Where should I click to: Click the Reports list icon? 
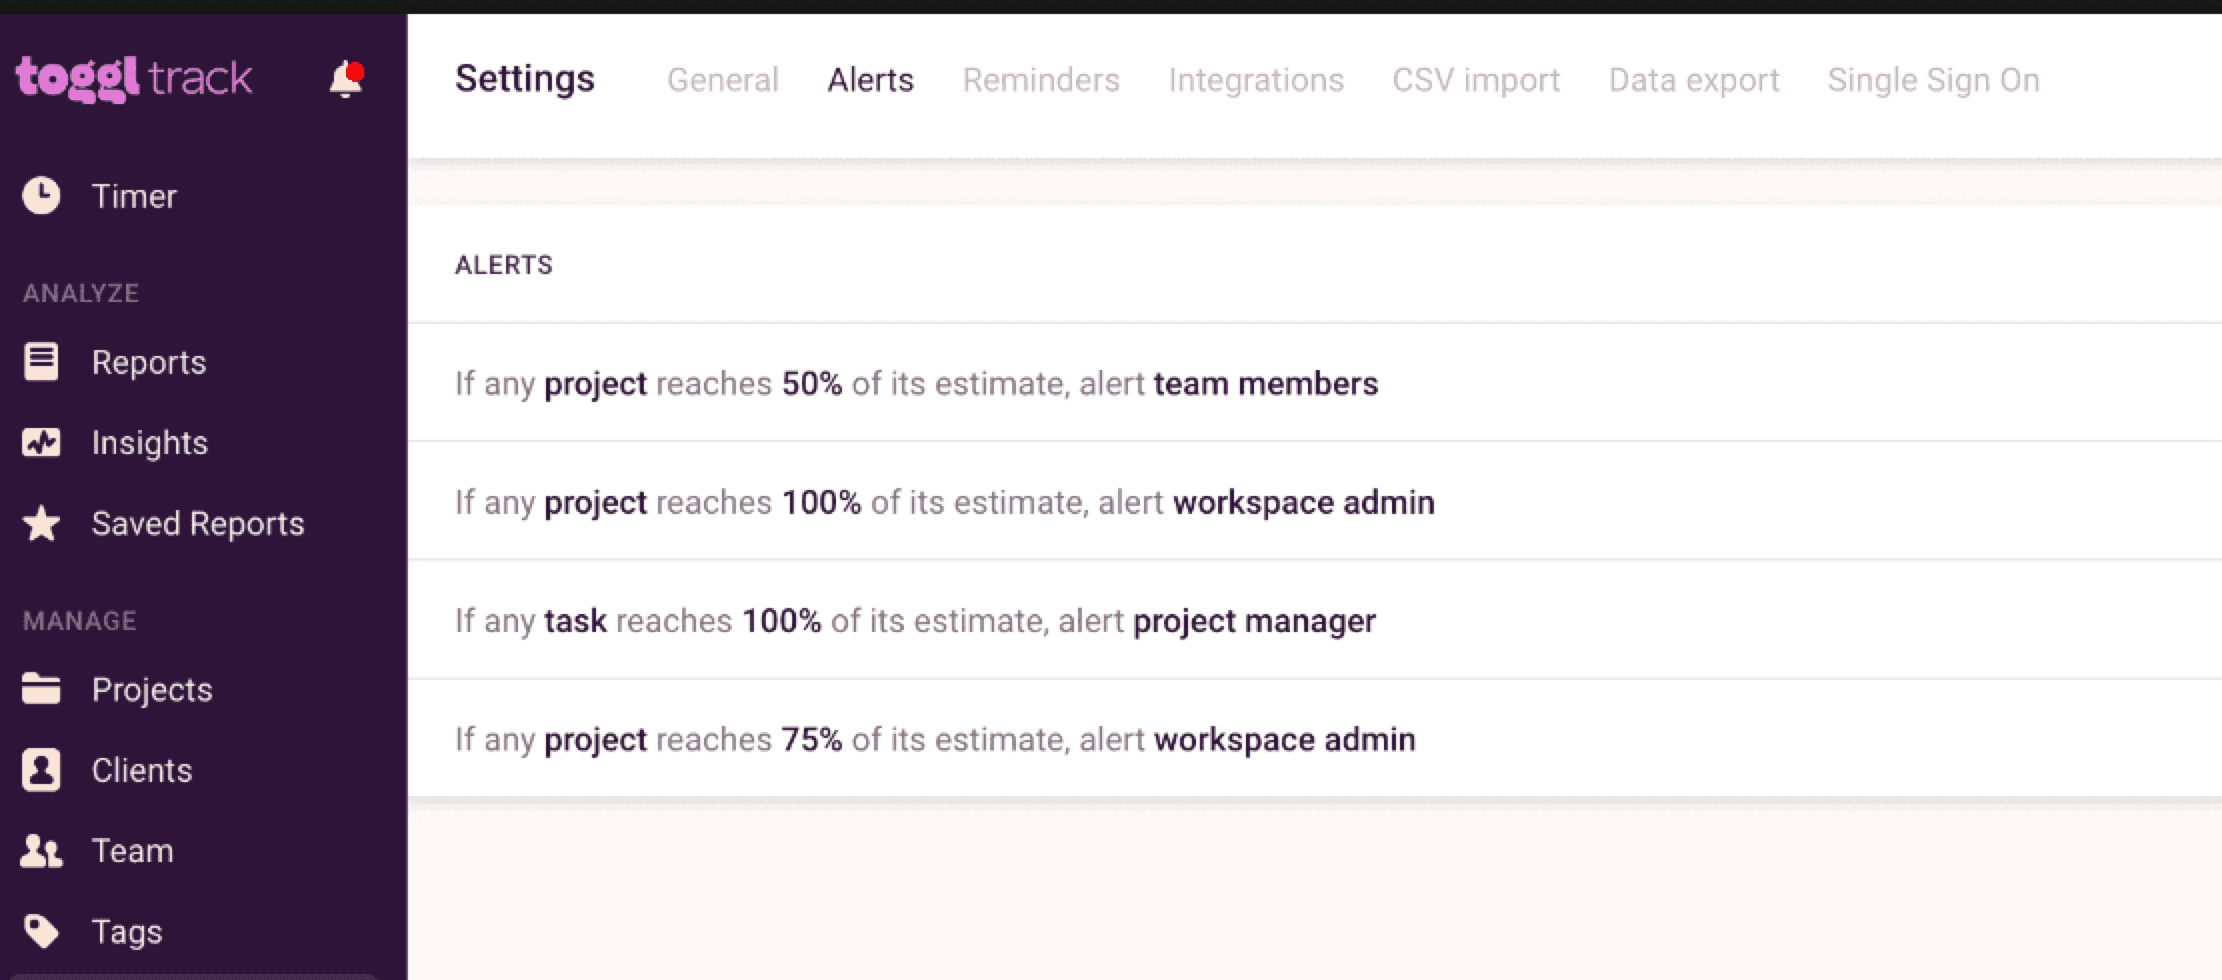pos(42,362)
